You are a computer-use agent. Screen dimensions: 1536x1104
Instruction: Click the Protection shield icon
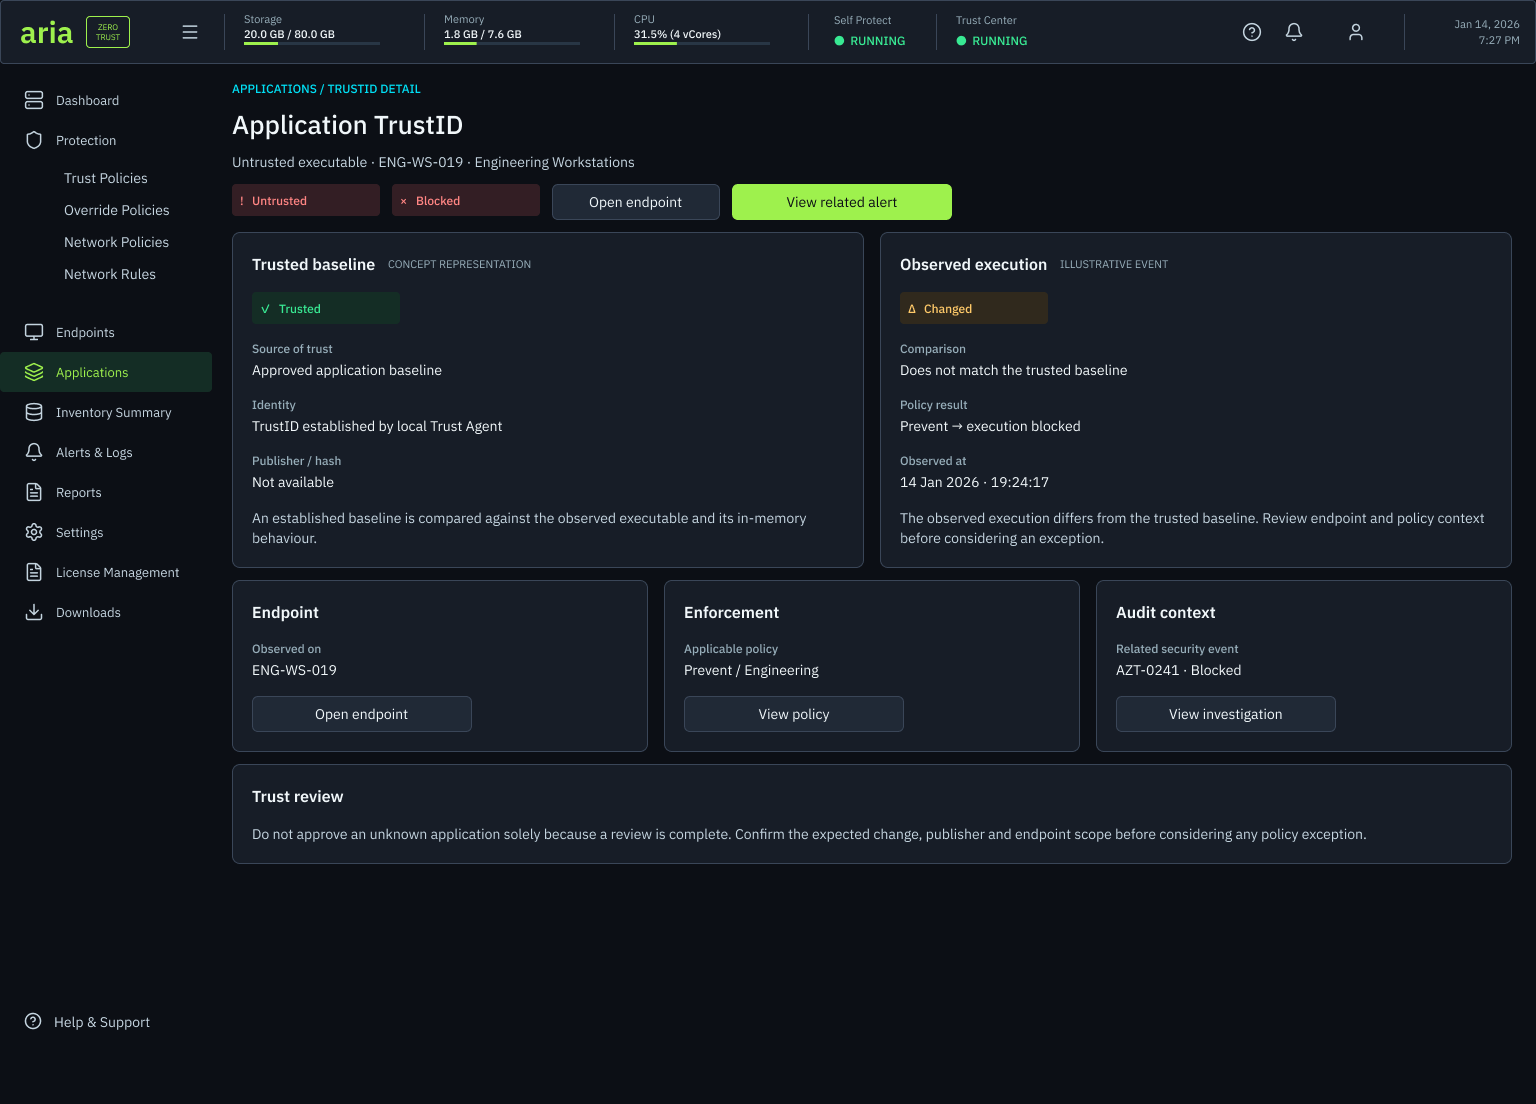coord(34,140)
